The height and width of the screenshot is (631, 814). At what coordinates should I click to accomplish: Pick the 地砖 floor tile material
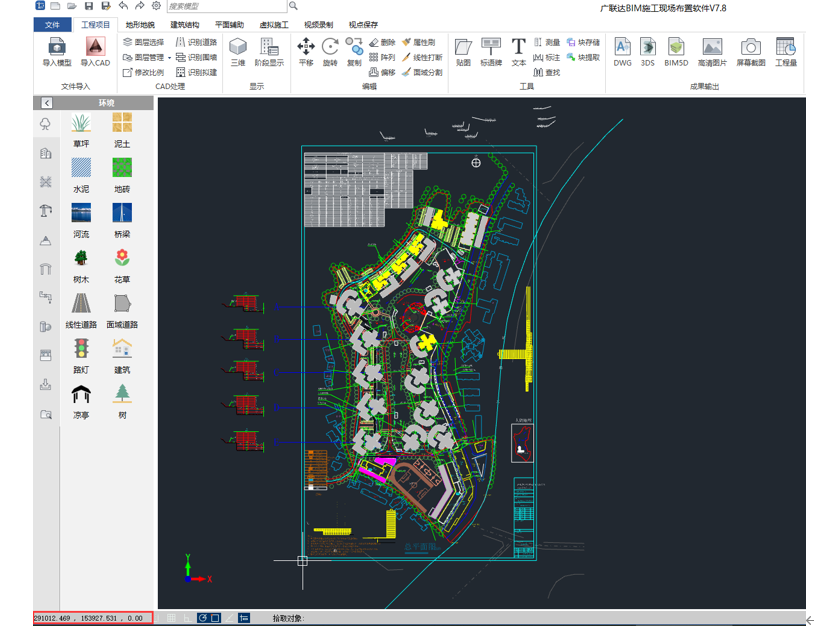coord(122,176)
